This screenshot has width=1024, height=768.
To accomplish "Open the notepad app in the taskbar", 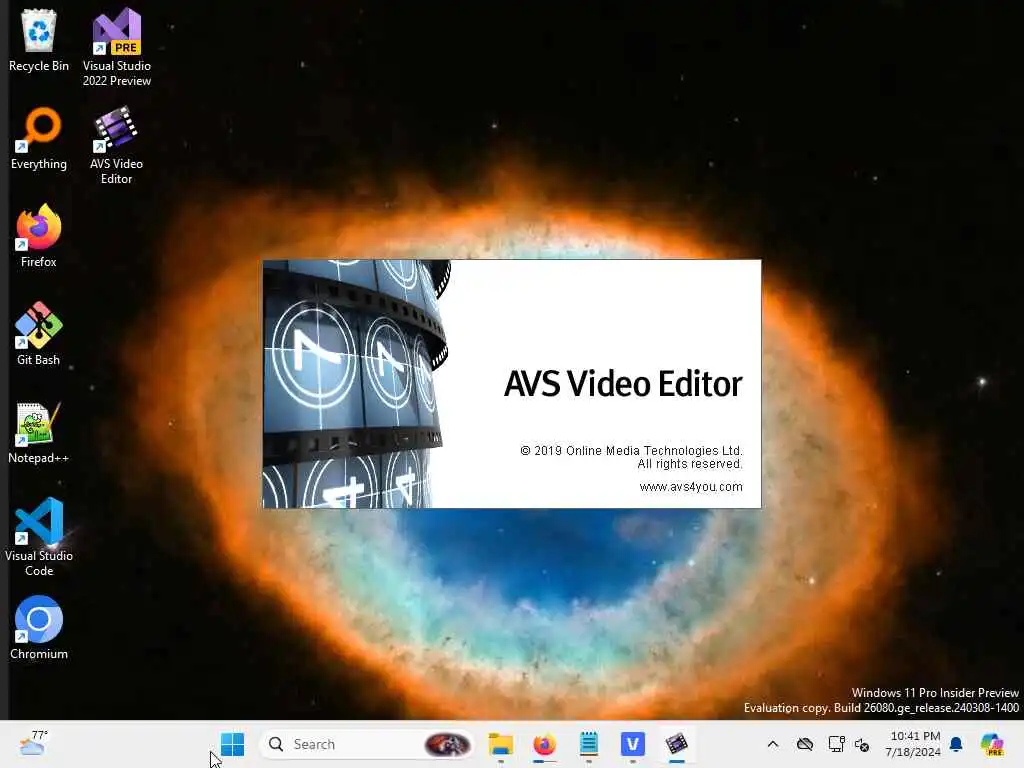I will tap(588, 744).
